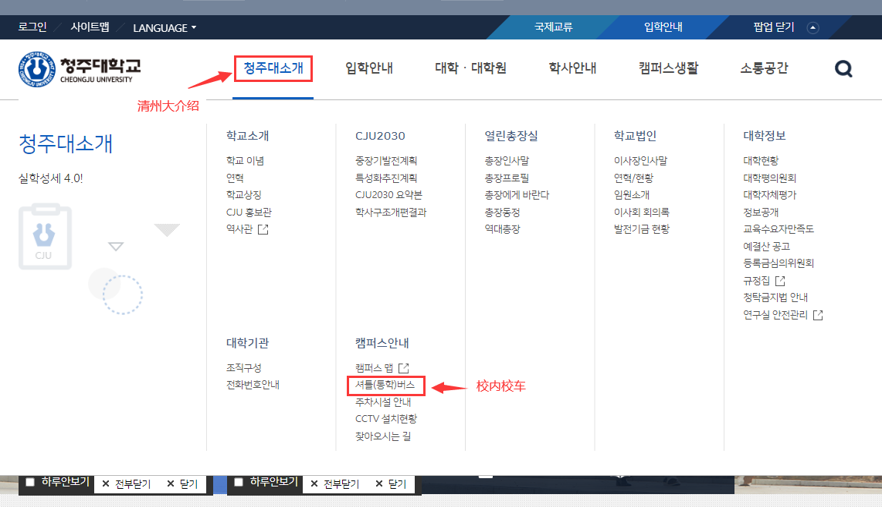
Task: Go to 국제교류 in top bar
Action: pyautogui.click(x=554, y=27)
